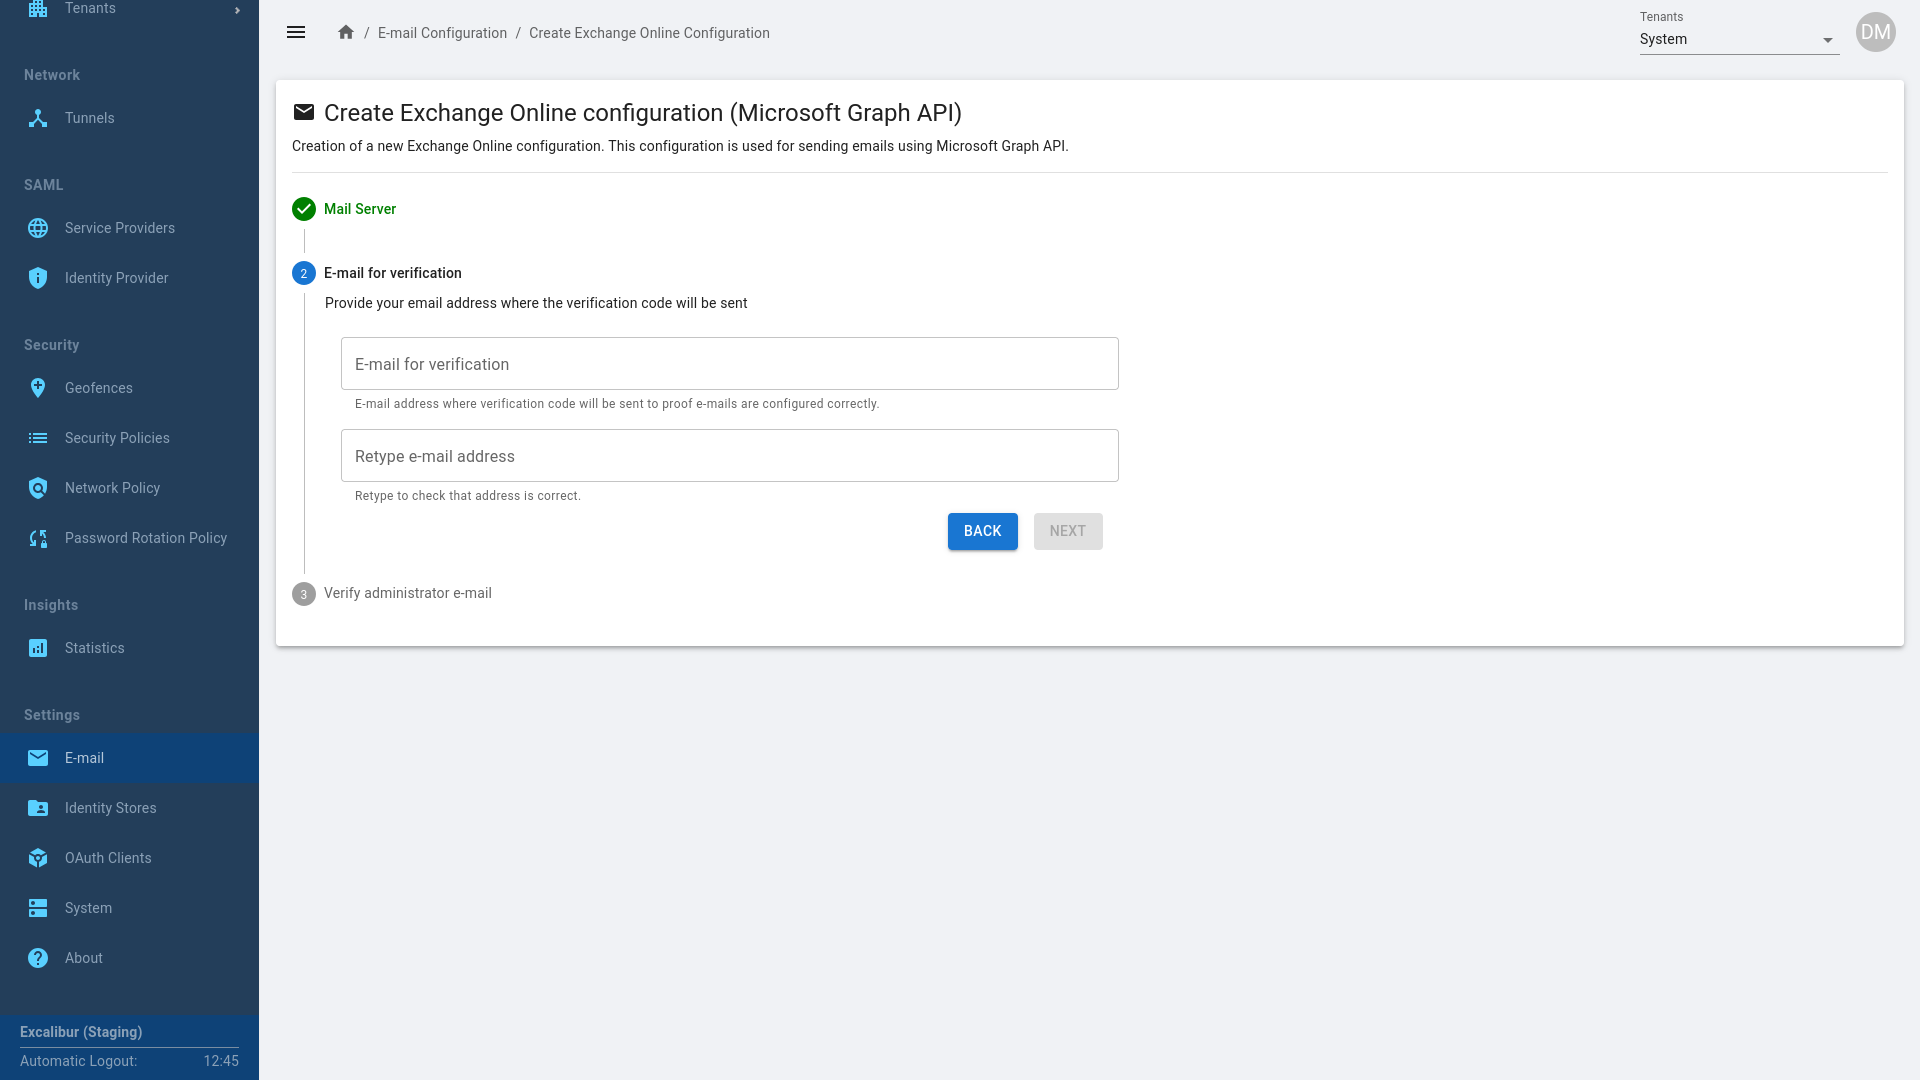The height and width of the screenshot is (1080, 1920).
Task: Click the hamburger menu icon
Action: (296, 33)
